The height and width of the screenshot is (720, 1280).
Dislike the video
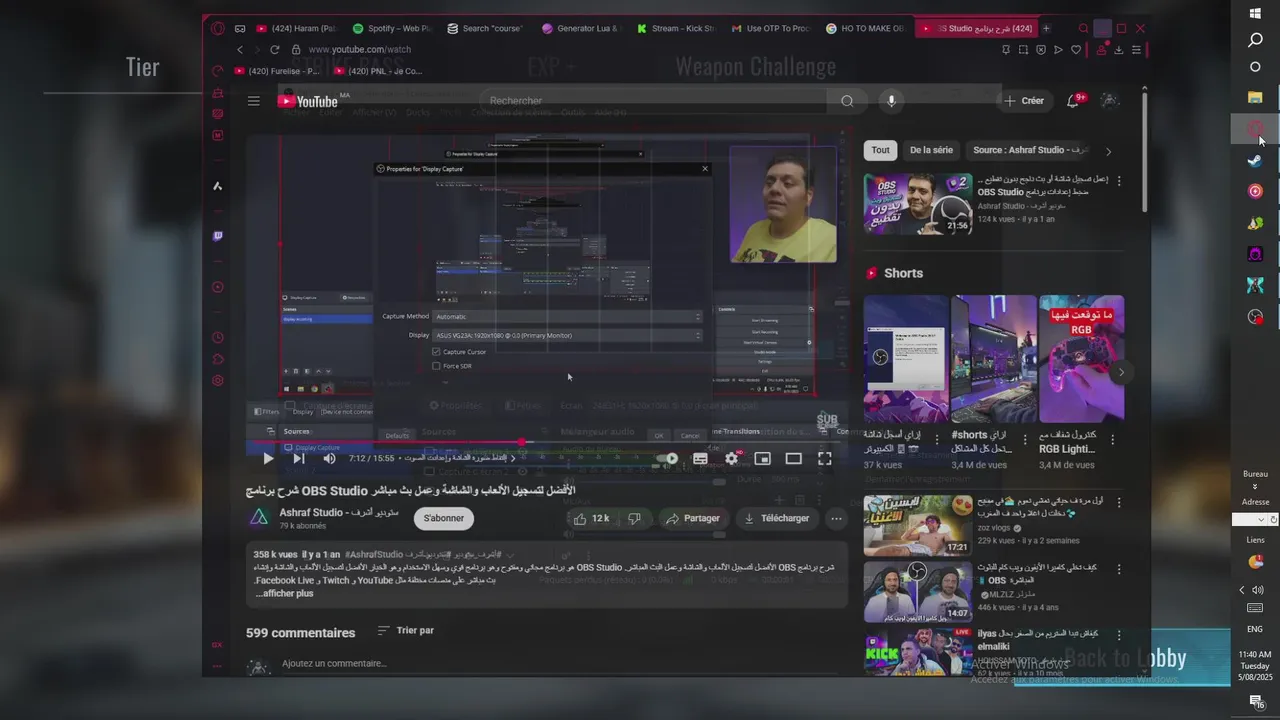tap(635, 518)
